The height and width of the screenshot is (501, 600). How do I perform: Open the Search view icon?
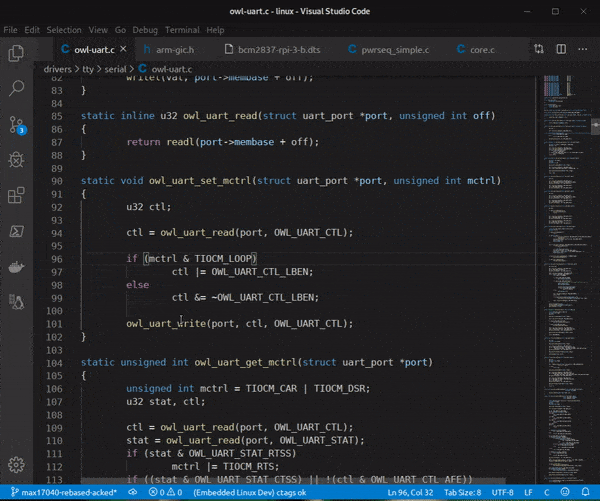(x=16, y=88)
